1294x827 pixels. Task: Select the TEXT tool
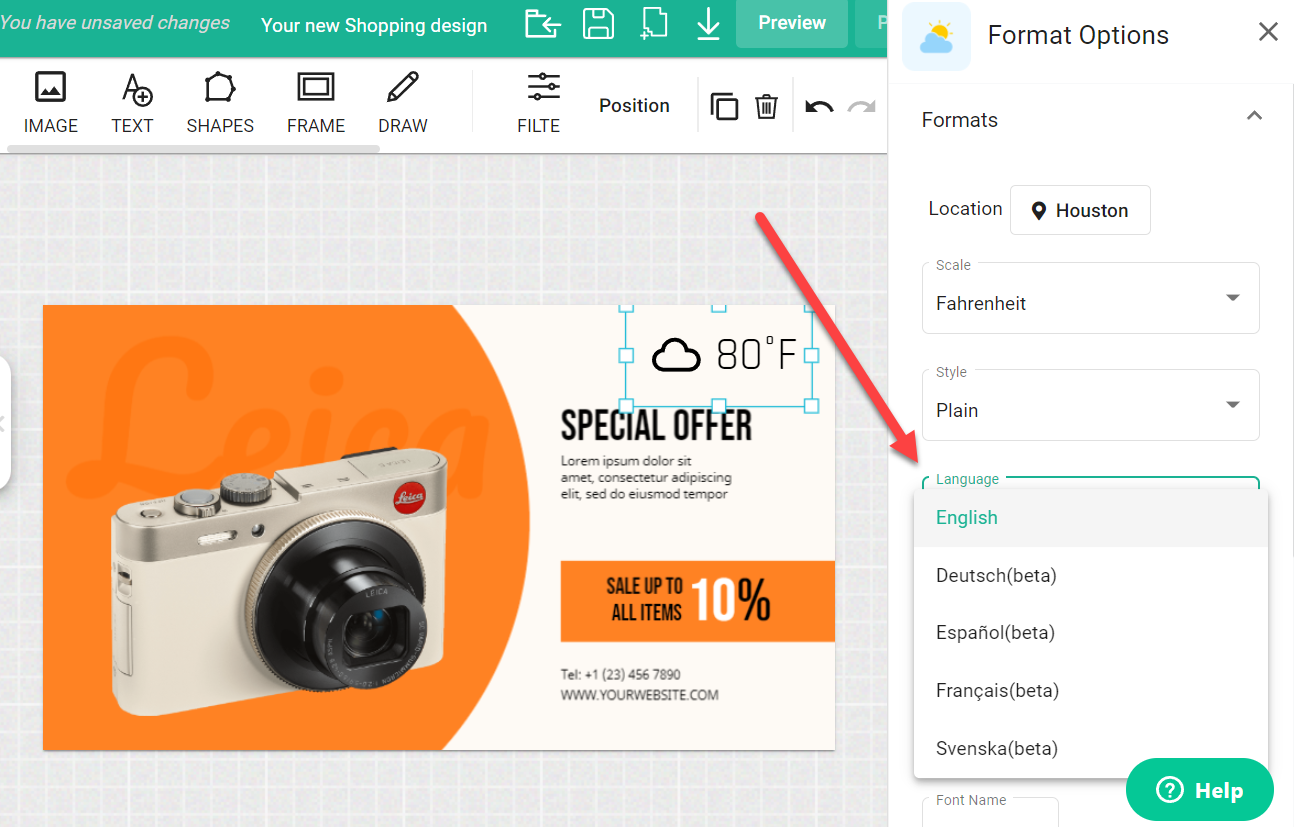[132, 103]
